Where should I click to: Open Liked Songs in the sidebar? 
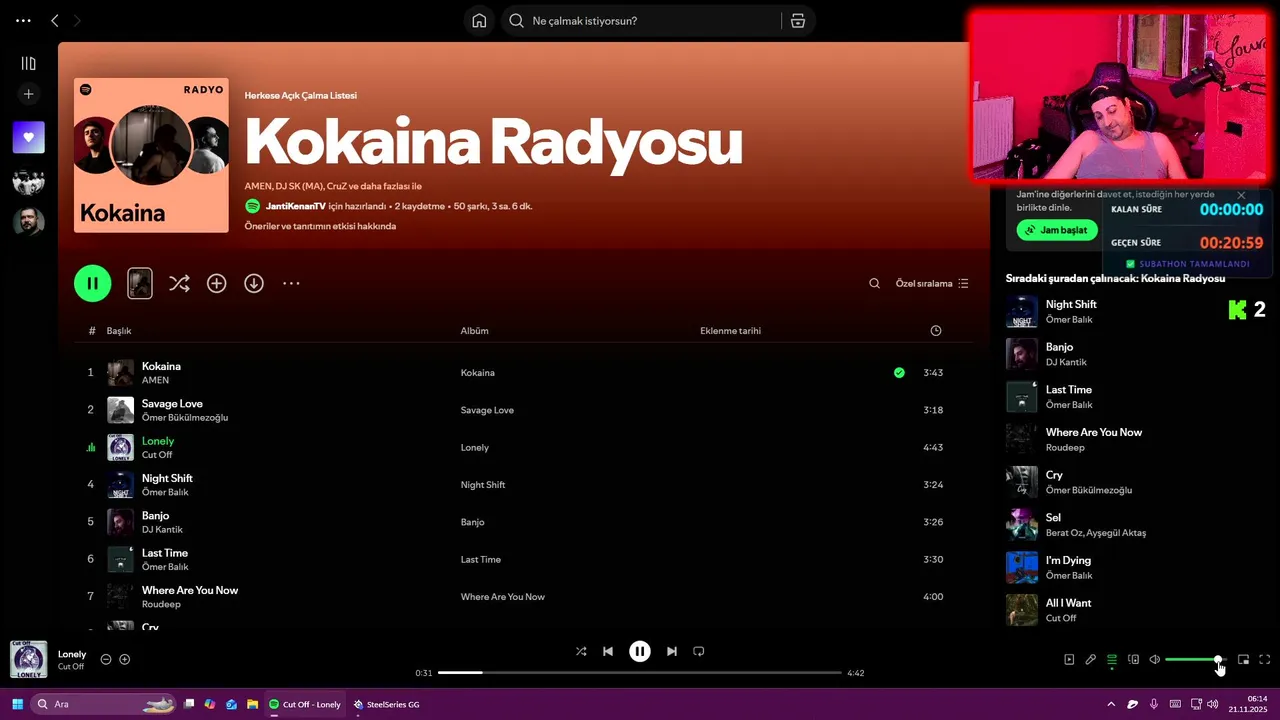coord(28,137)
